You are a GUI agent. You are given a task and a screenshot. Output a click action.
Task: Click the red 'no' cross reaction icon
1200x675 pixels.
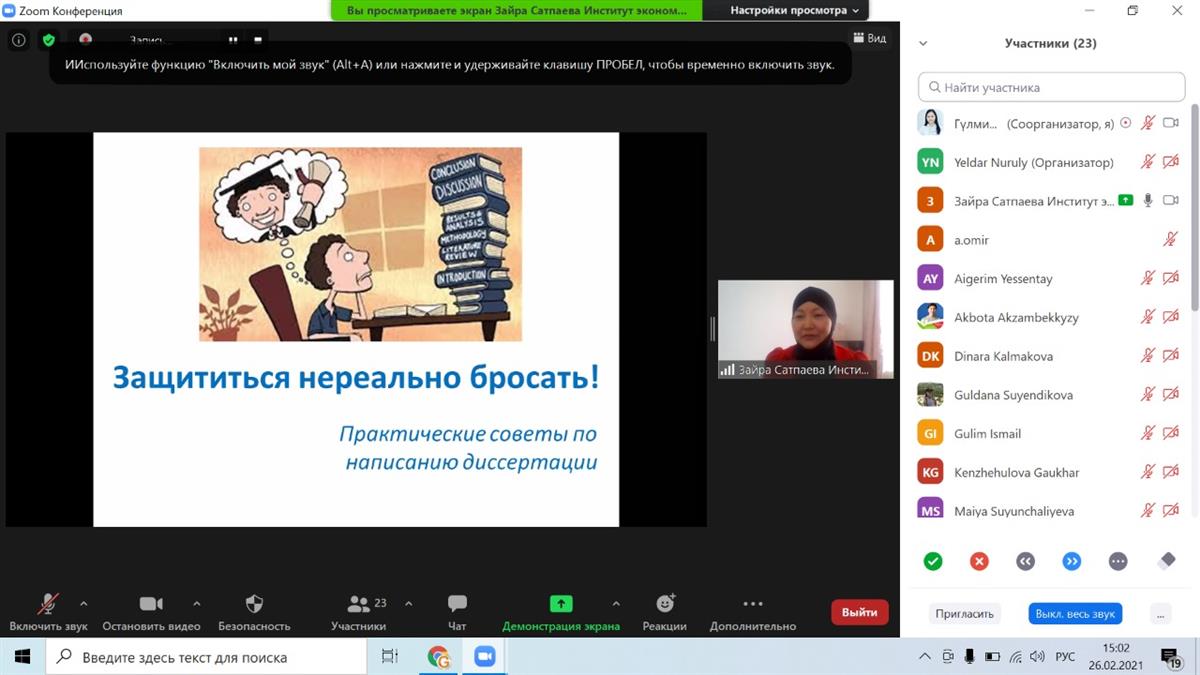(979, 562)
